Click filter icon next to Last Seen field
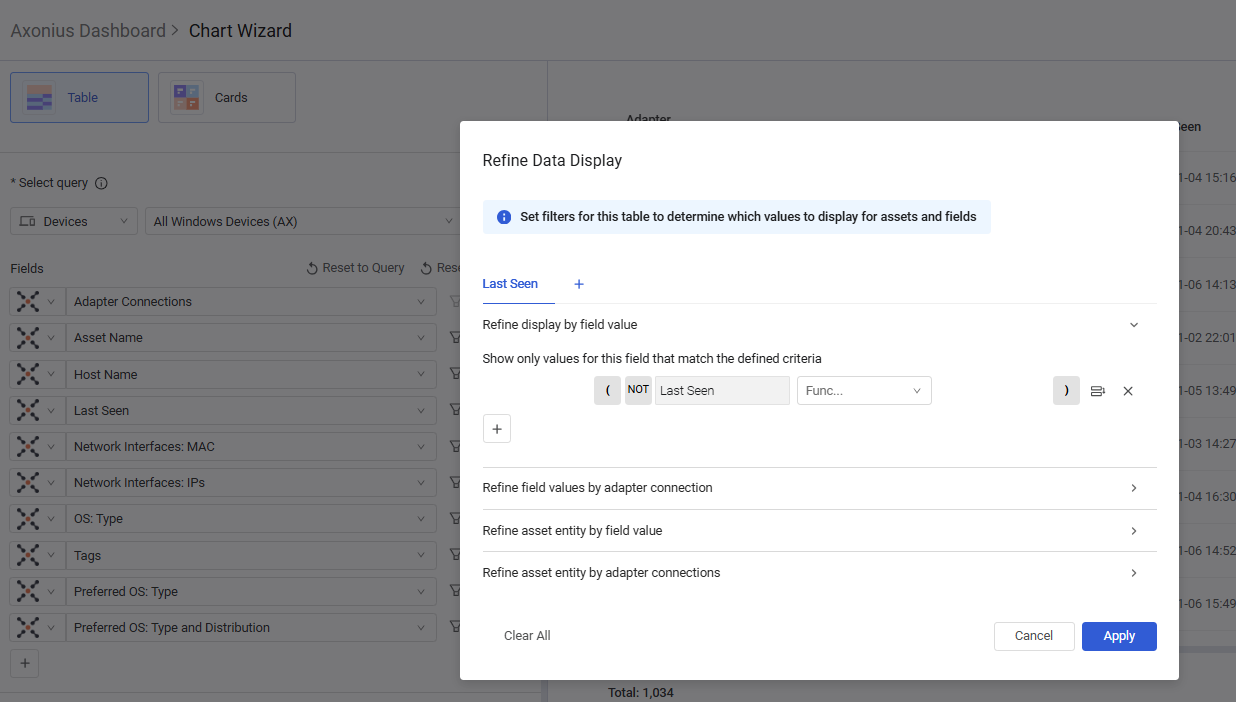 (x=454, y=410)
